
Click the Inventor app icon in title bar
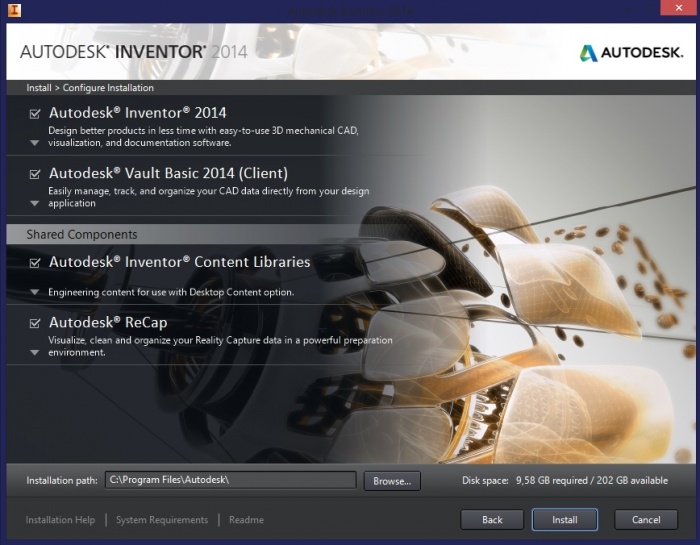click(x=14, y=9)
